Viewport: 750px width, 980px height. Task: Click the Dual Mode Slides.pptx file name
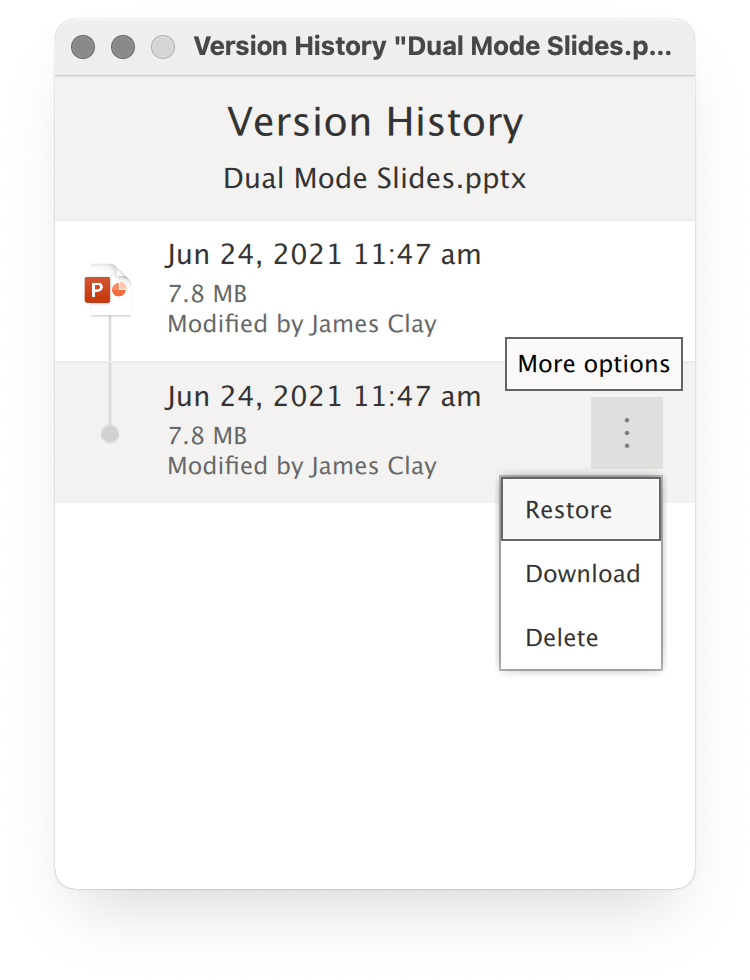pyautogui.click(x=375, y=178)
